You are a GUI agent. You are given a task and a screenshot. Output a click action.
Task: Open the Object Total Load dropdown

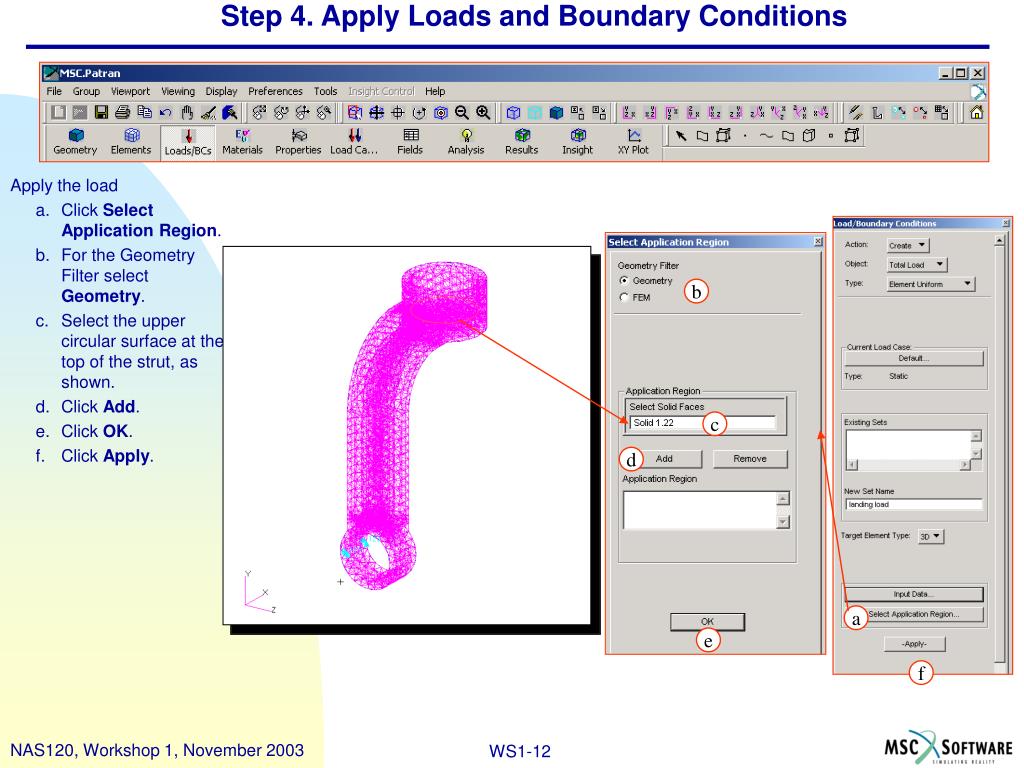916,264
